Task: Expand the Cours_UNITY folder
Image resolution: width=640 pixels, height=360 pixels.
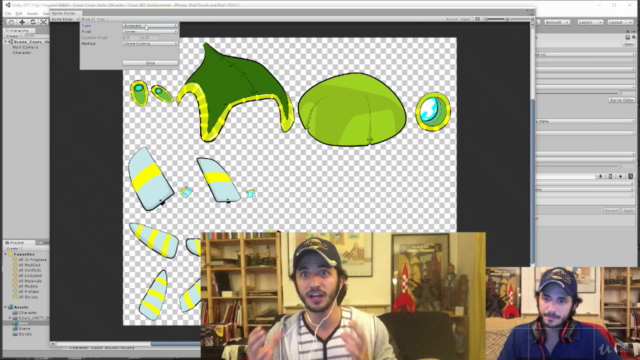Action: tap(10, 318)
